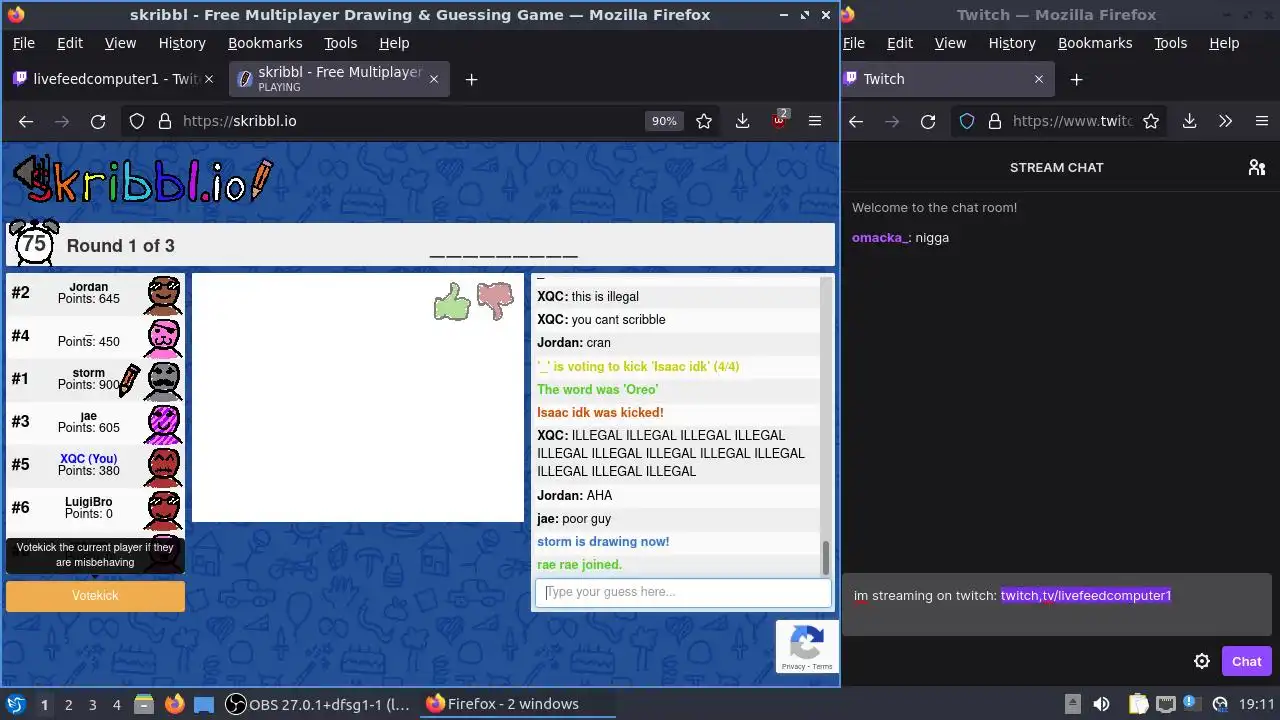1280x720 pixels.
Task: Click 'storm is drawing now!' chat message
Action: click(x=603, y=542)
